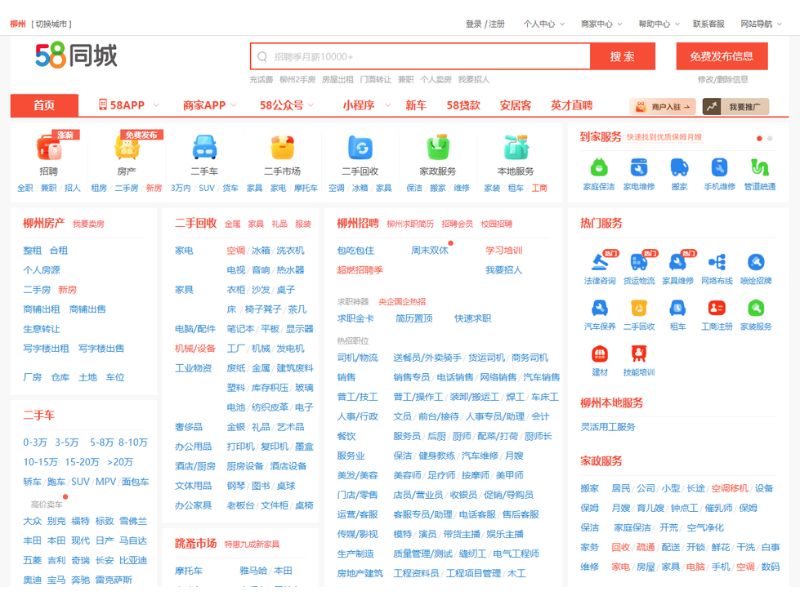
Task: Open the 汽车保养 car maintenance icon
Action: coord(600,308)
